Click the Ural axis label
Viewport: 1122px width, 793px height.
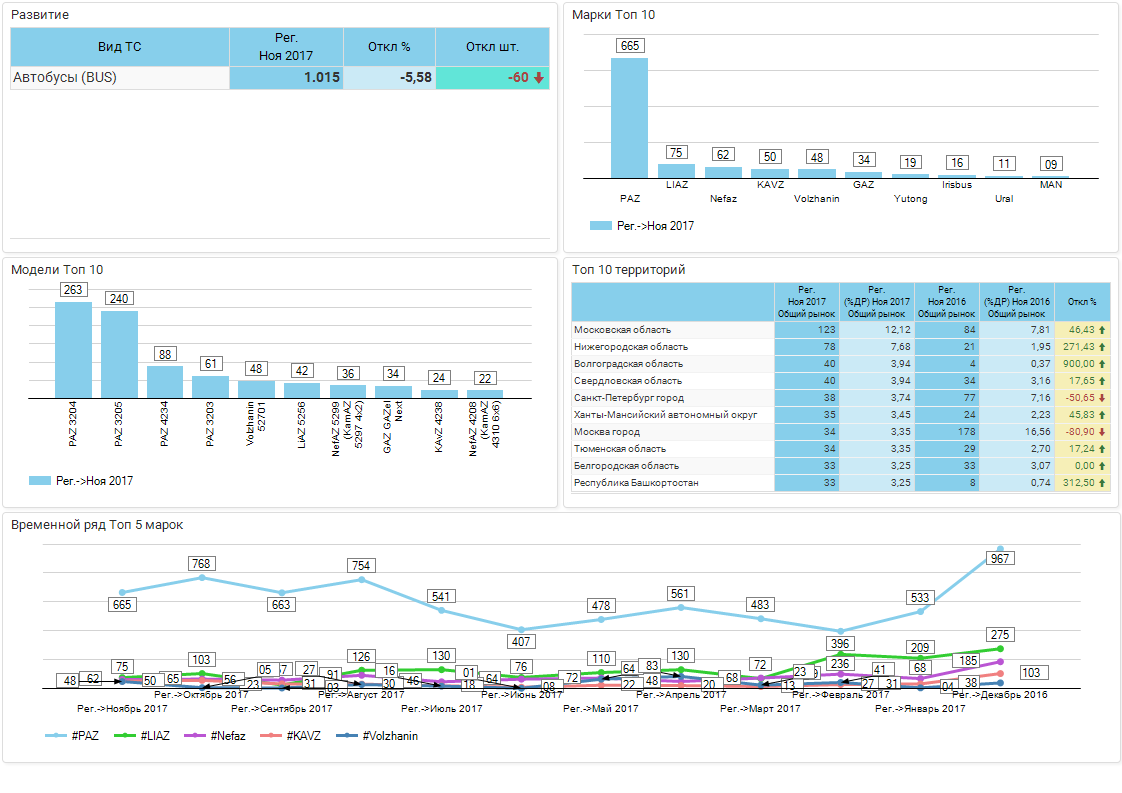pos(1004,199)
